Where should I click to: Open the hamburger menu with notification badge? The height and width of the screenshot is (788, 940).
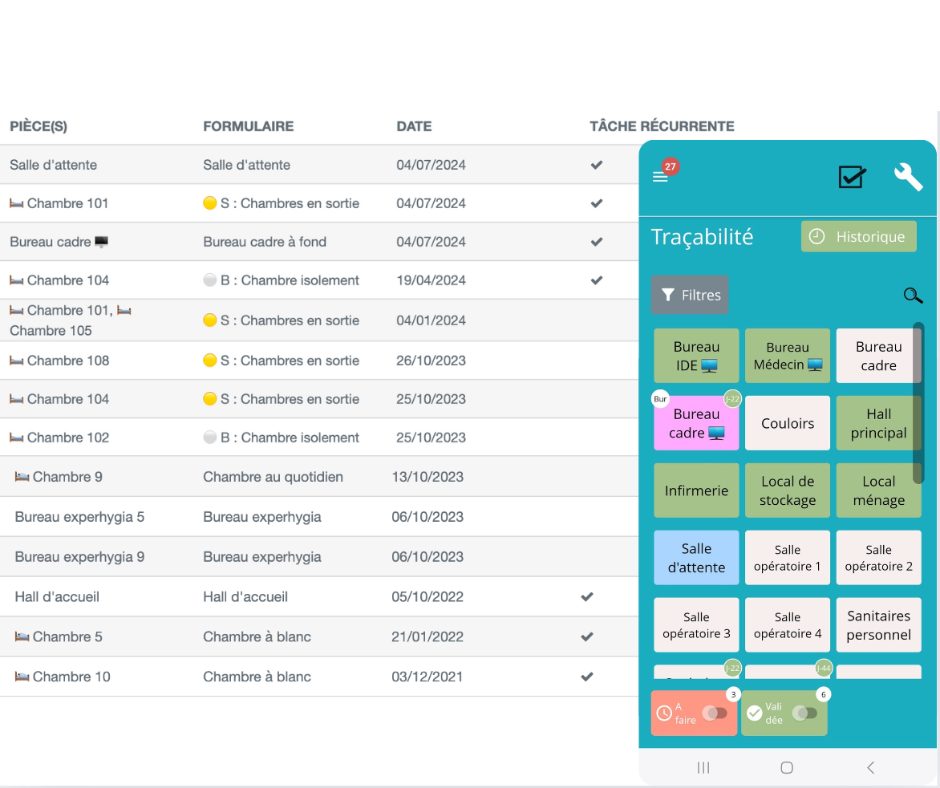coord(660,177)
